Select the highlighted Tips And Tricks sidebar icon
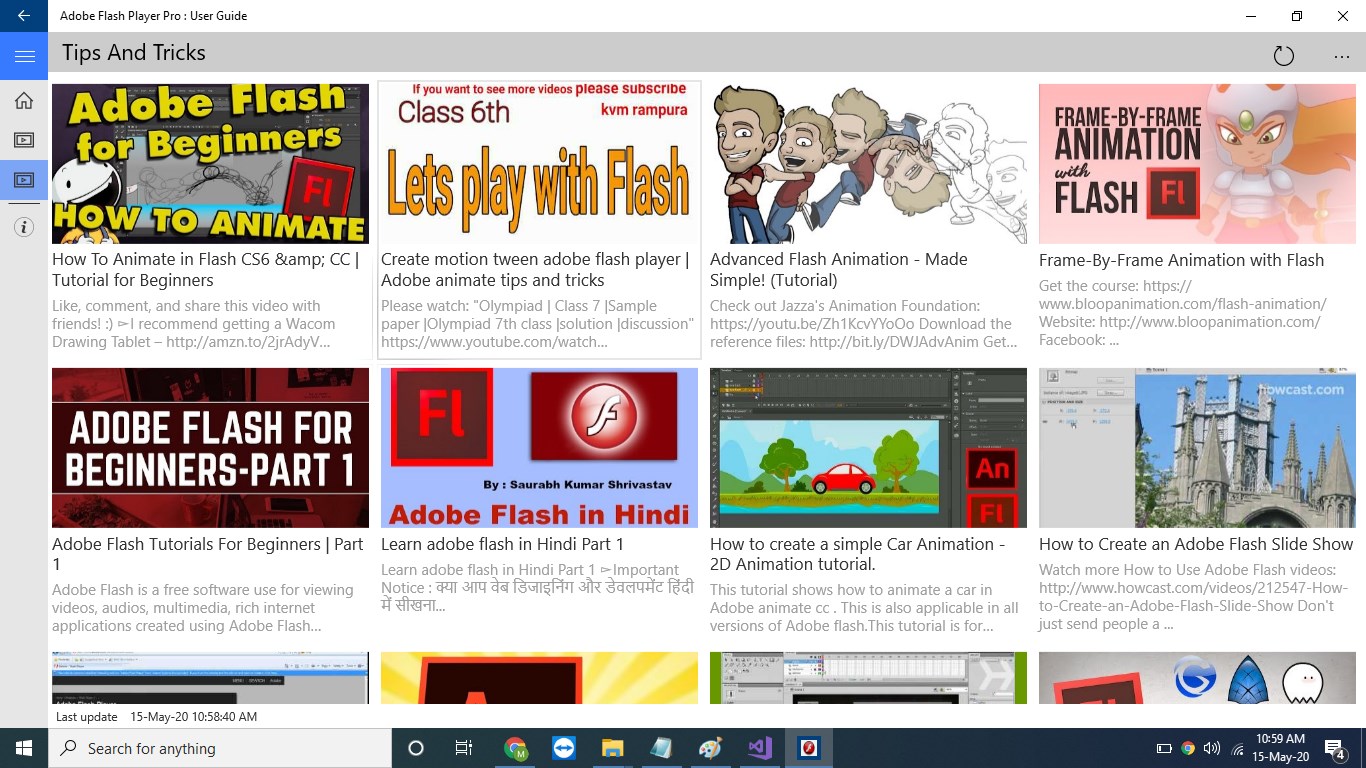The width and height of the screenshot is (1366, 768). pos(24,180)
